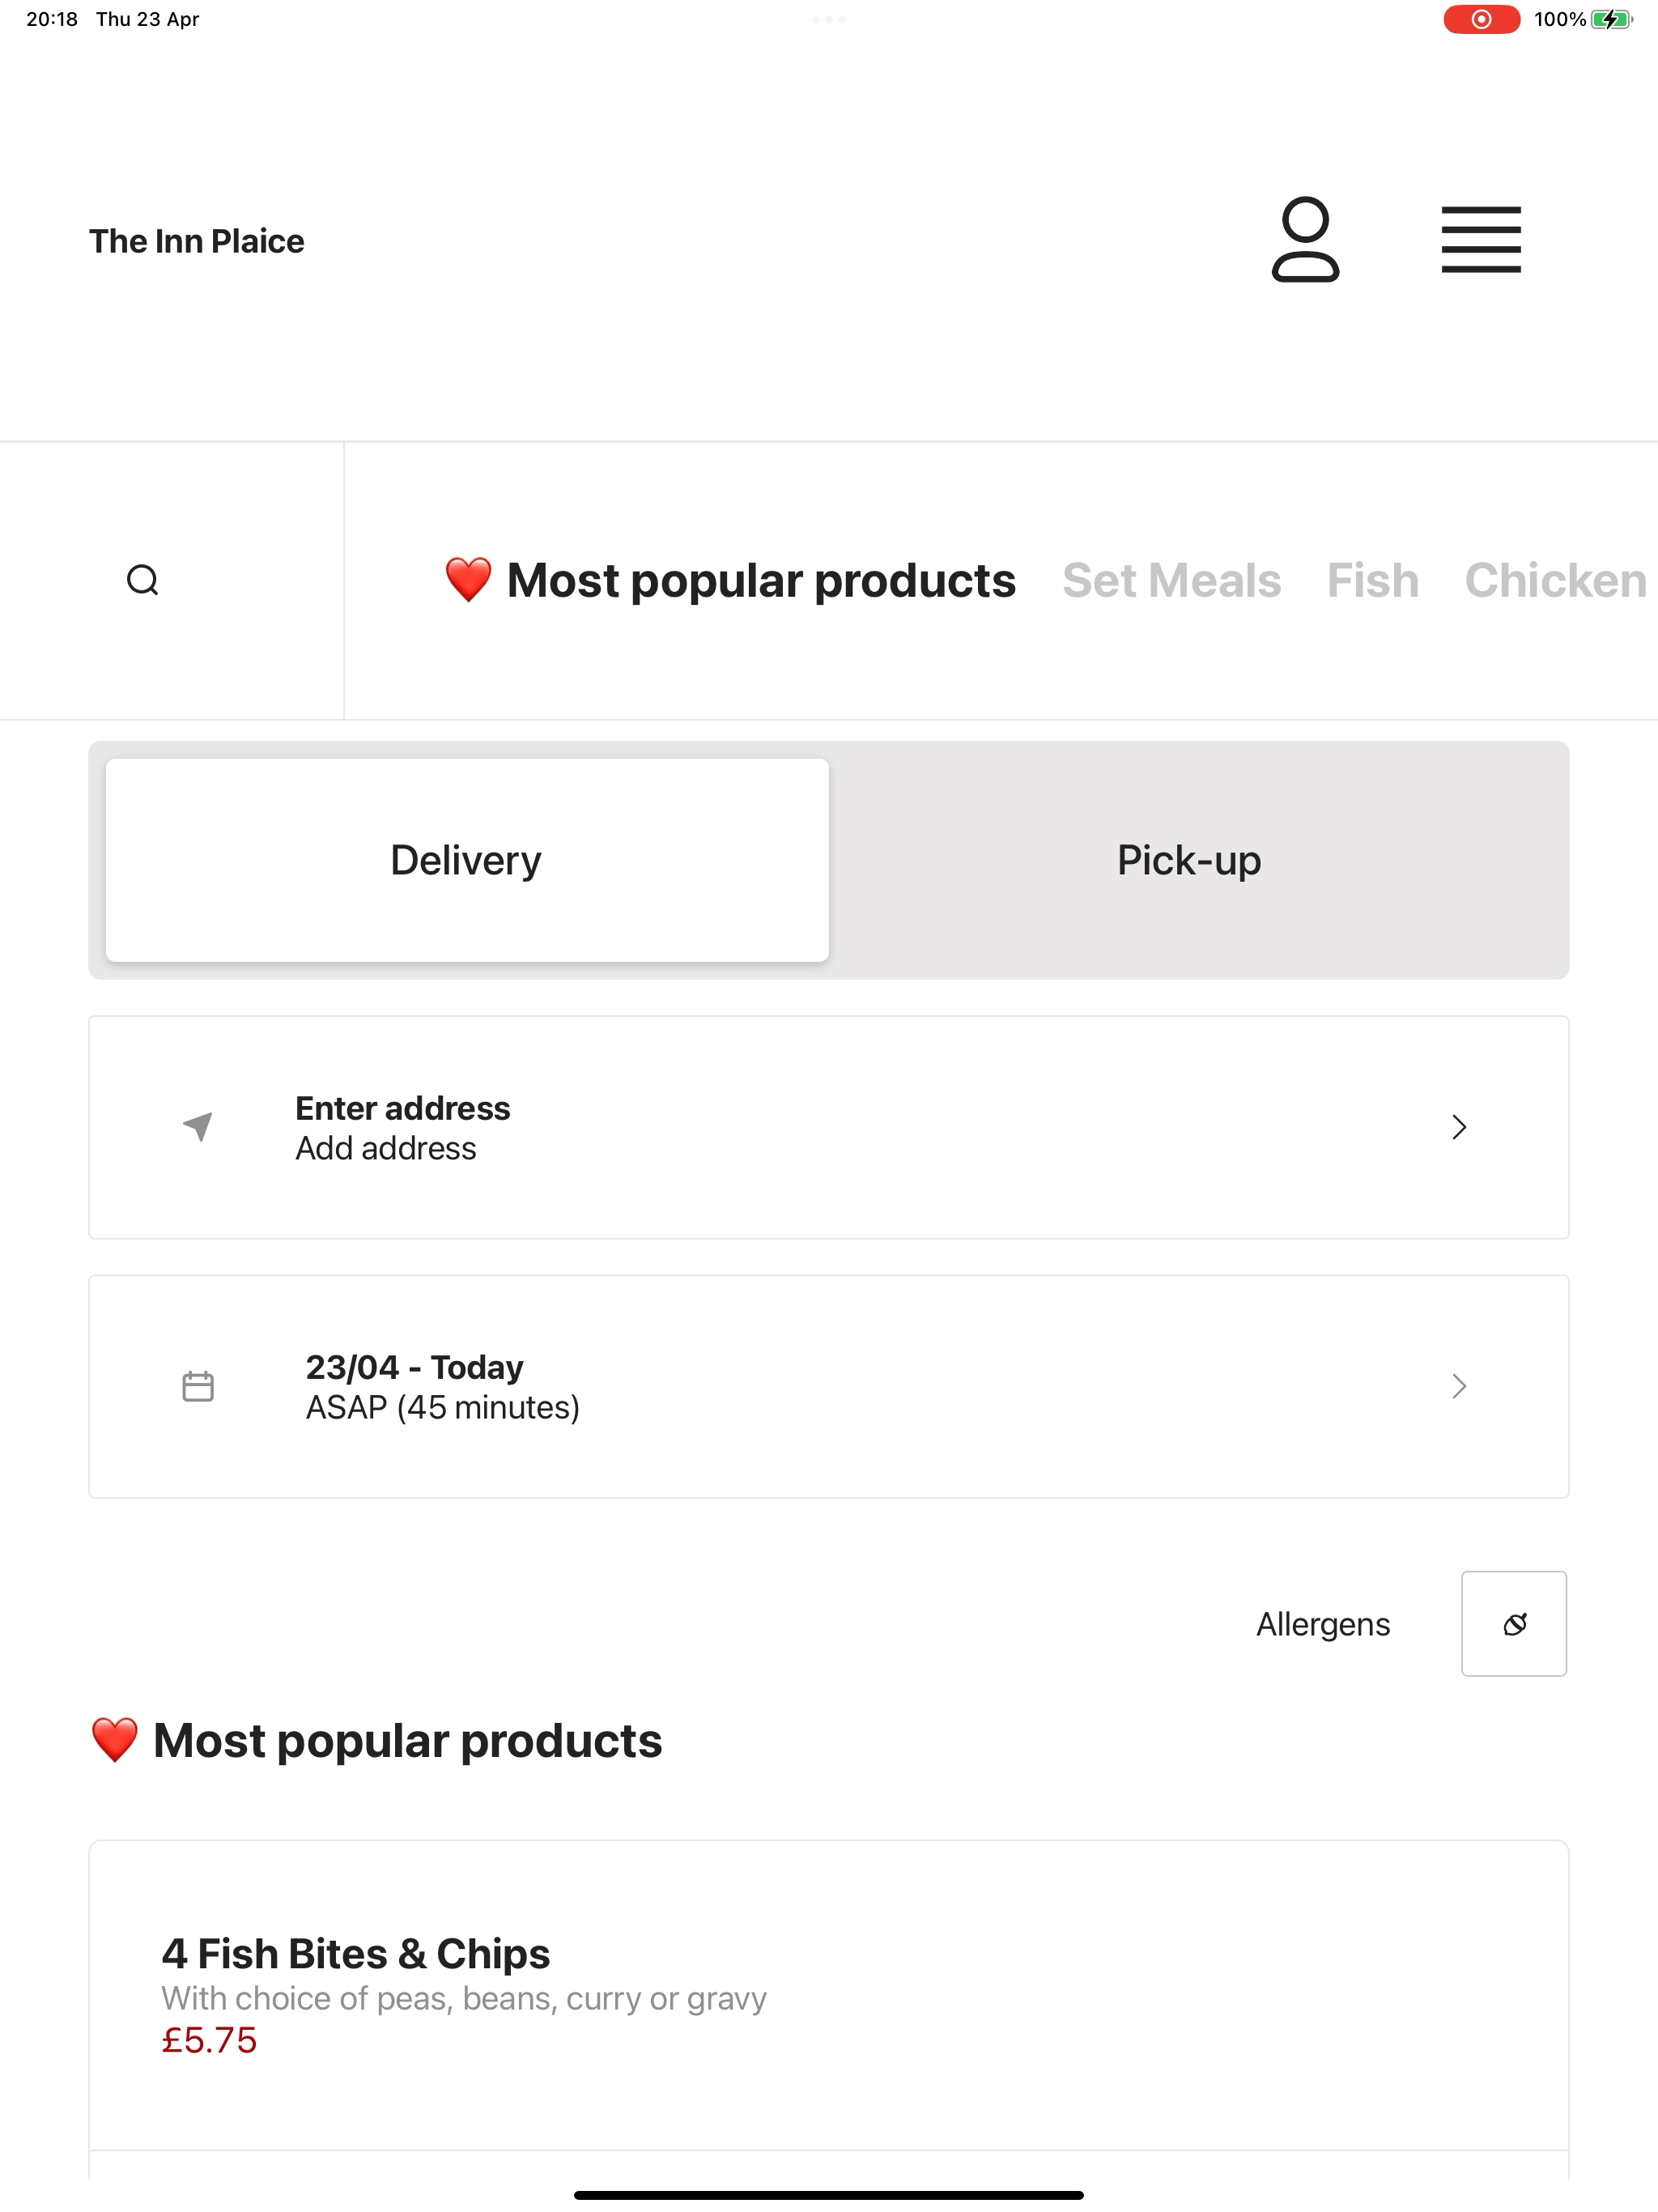1658x2212 pixels.
Task: Switch order type to Delivery
Action: point(467,860)
